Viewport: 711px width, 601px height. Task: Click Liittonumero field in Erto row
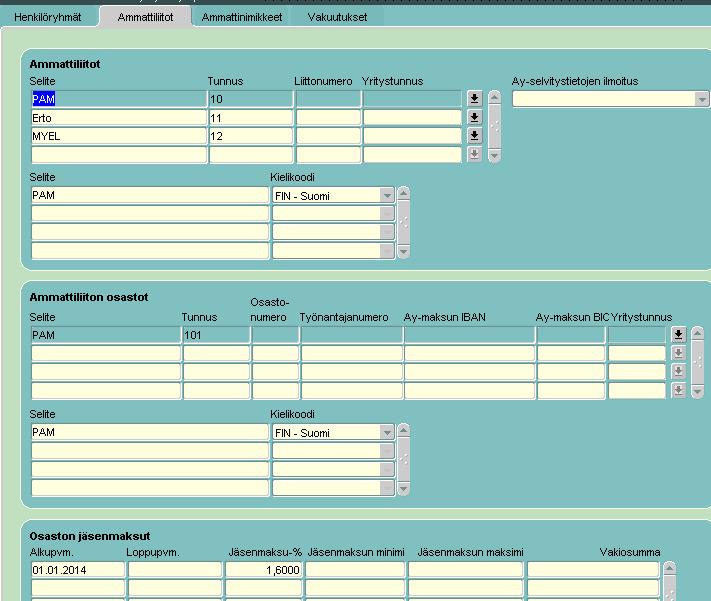pos(328,118)
